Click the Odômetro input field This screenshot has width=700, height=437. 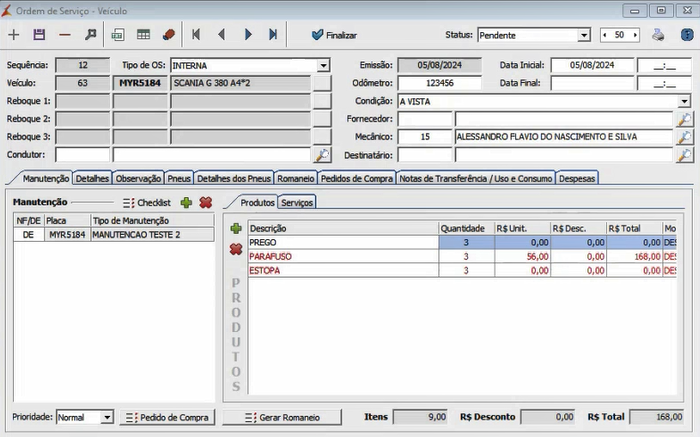pos(440,83)
